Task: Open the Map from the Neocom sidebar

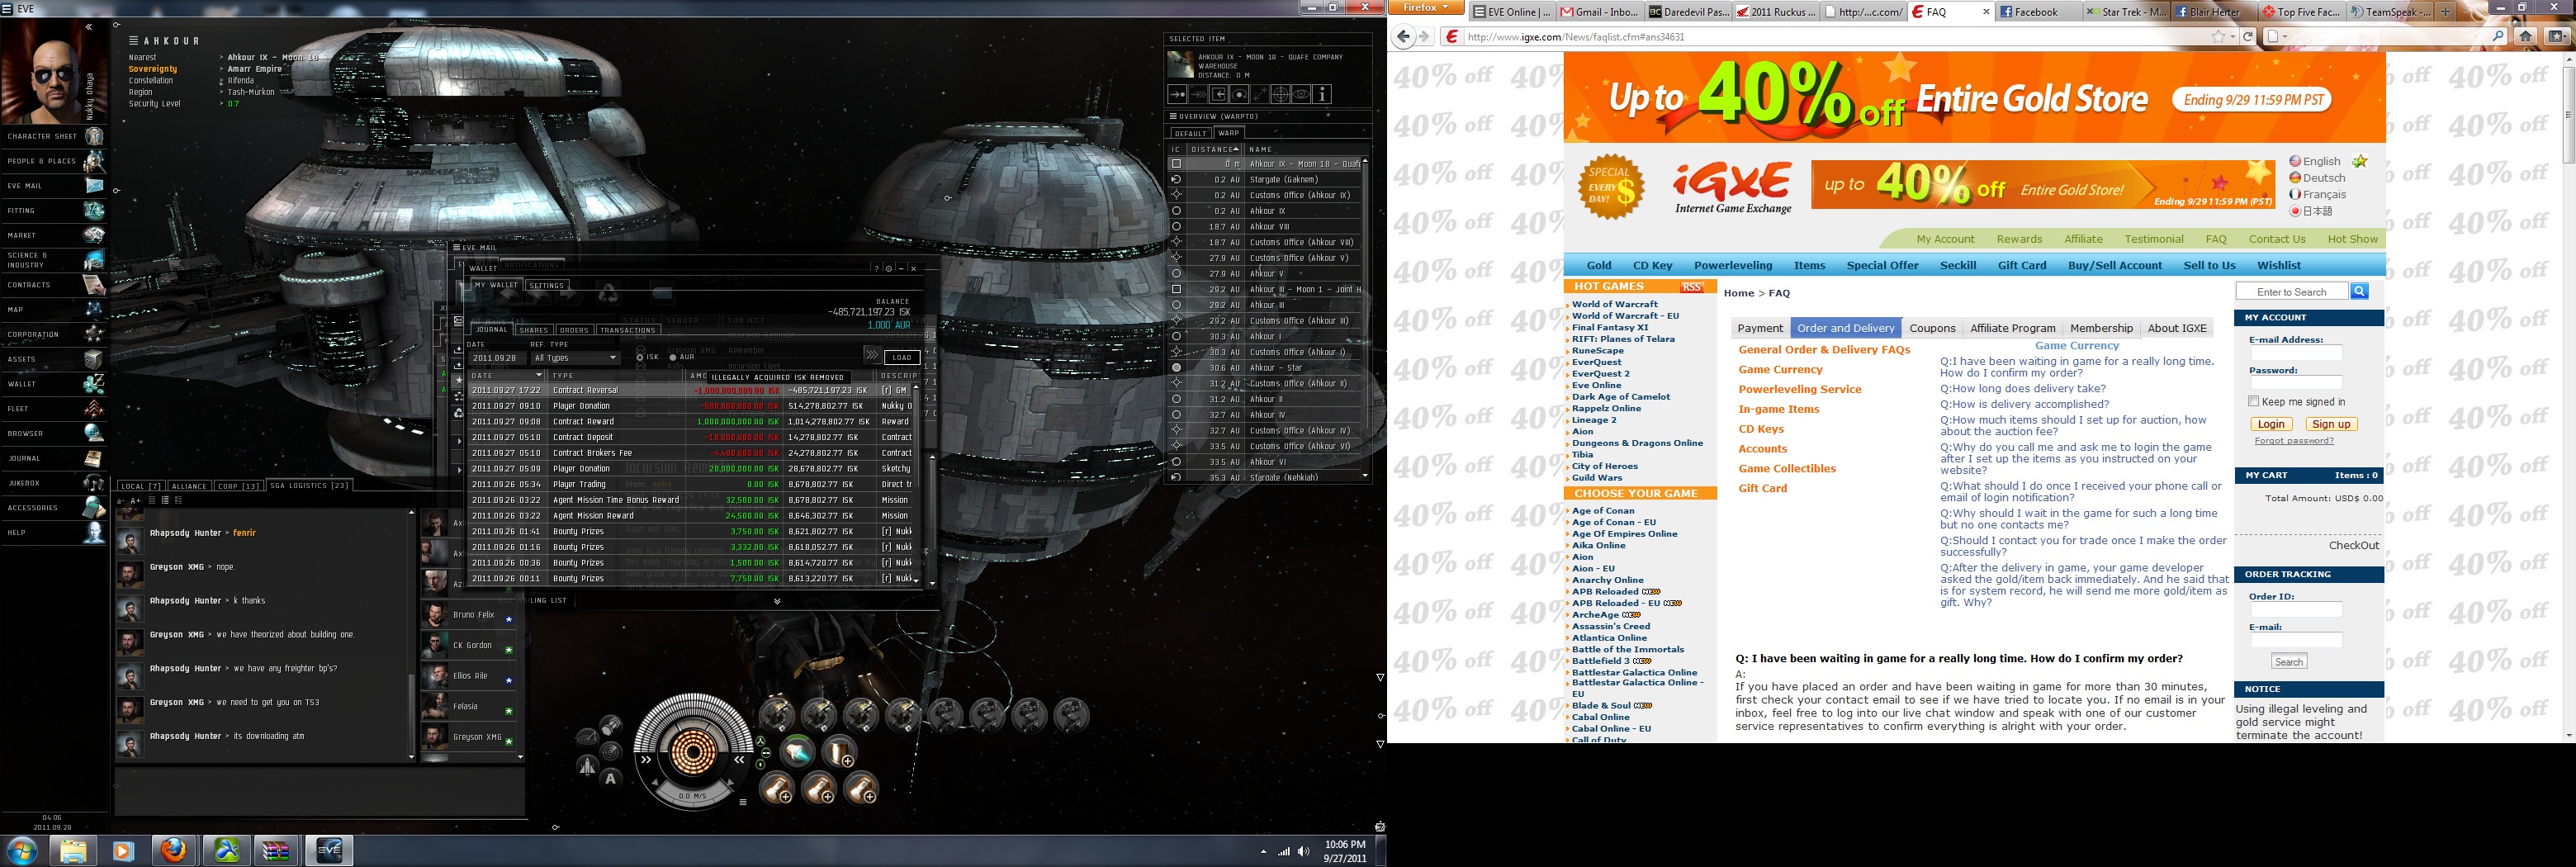Action: click(x=54, y=310)
